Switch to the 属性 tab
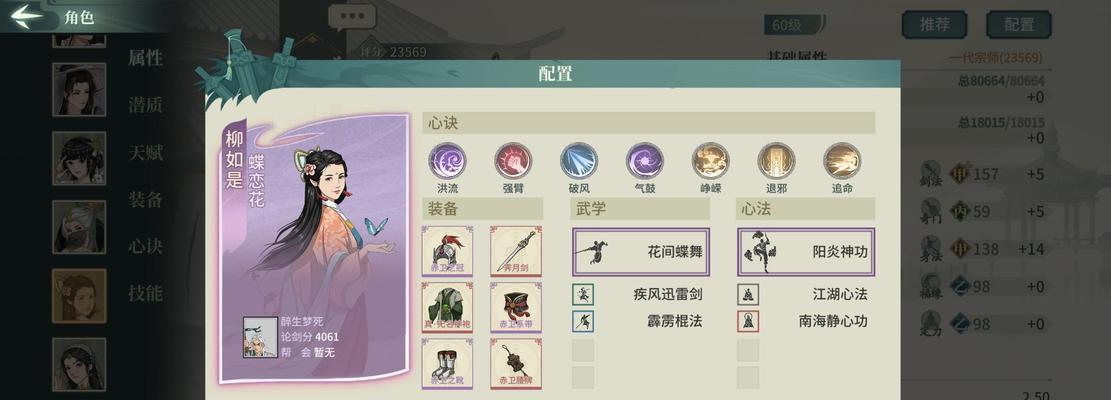Viewport: 1111px width, 400px height. coord(145,58)
